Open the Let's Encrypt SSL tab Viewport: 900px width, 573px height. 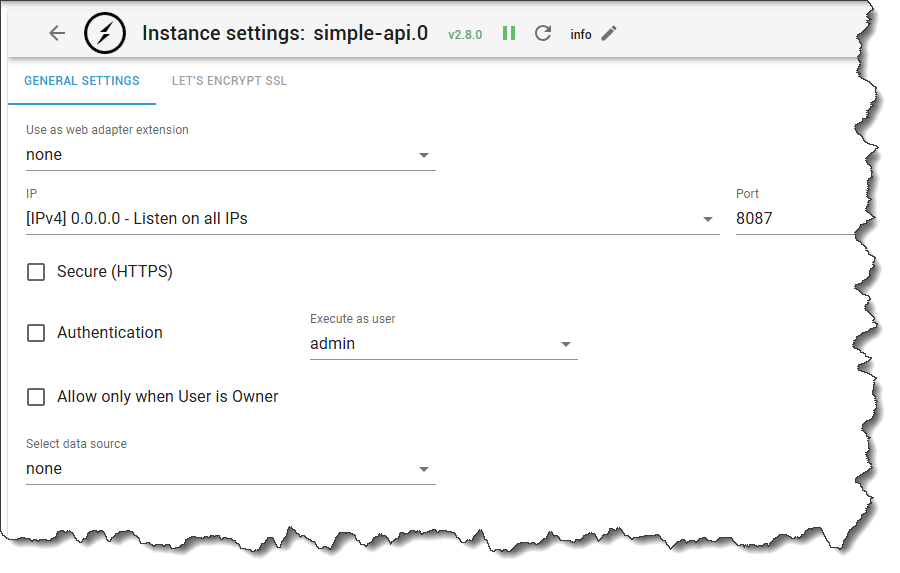[229, 81]
